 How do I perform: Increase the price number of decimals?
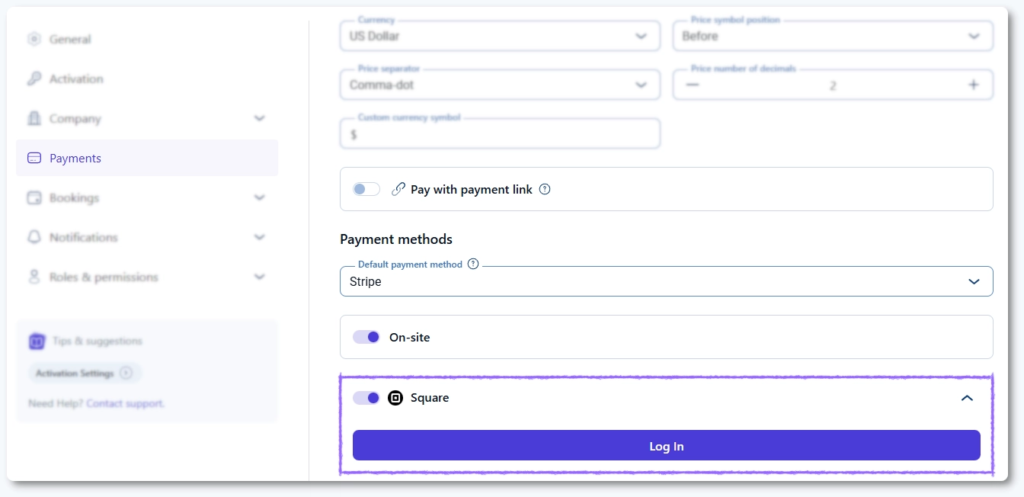[x=973, y=85]
